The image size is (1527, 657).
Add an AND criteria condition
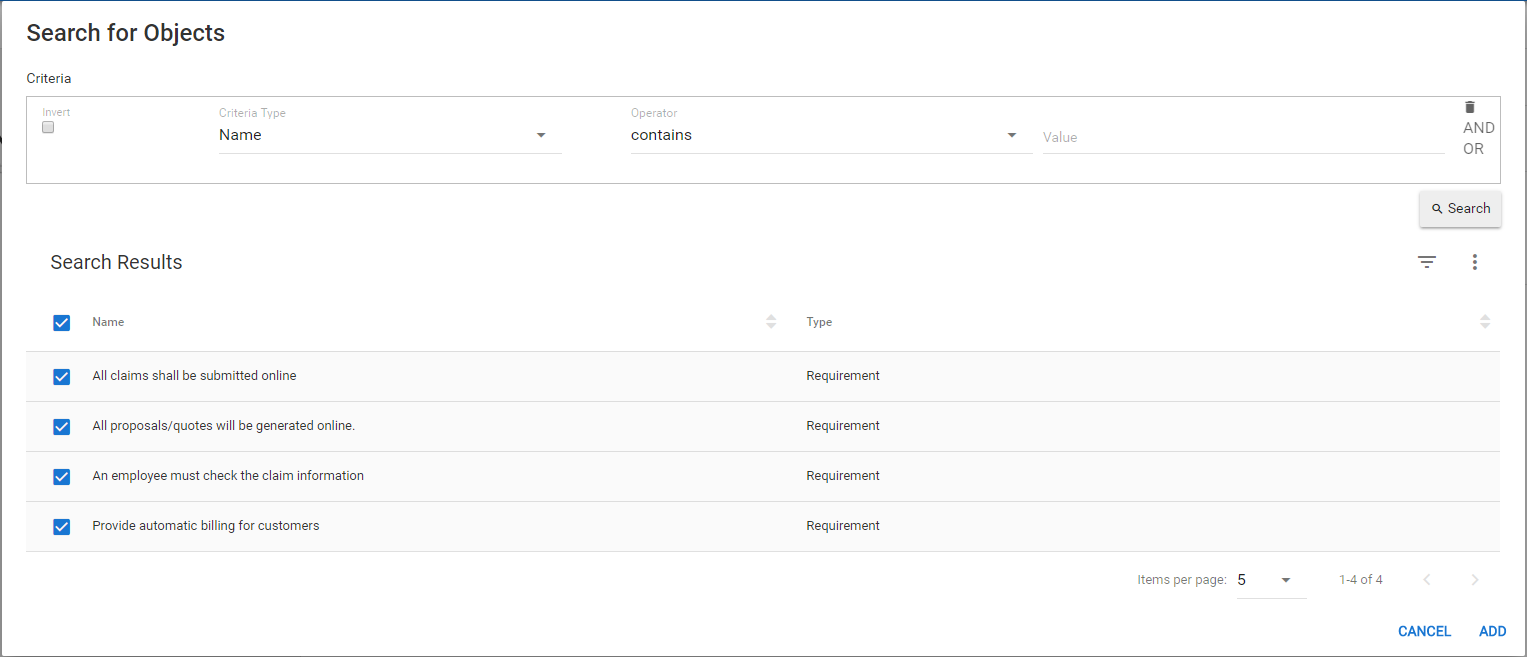point(1478,128)
